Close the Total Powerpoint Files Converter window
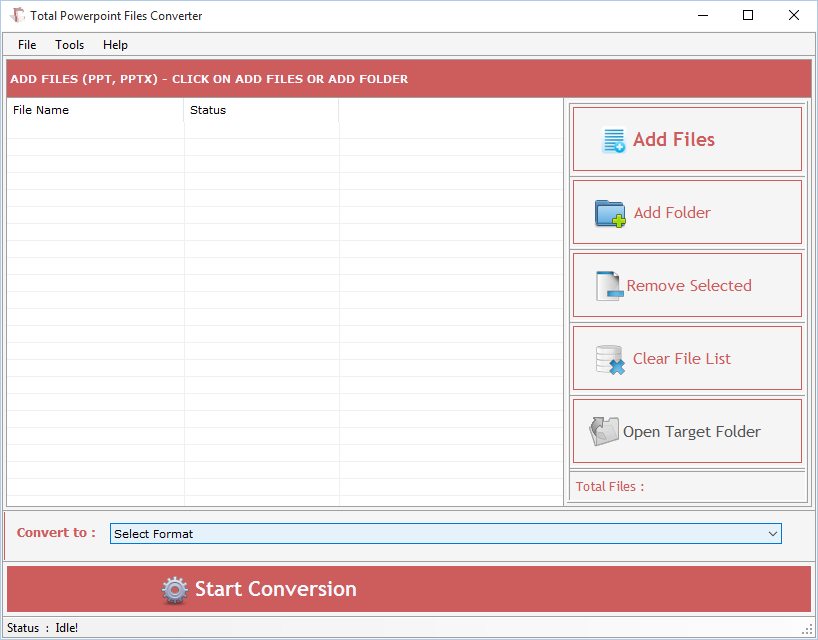 793,15
